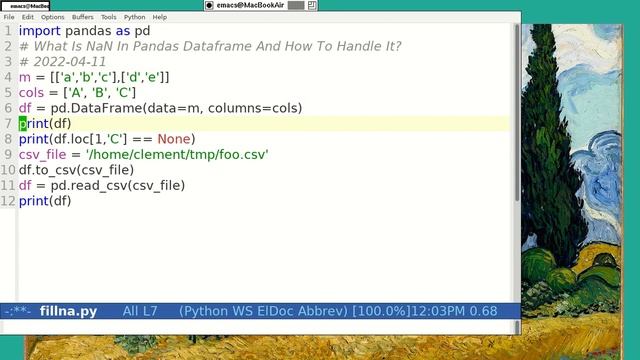Click the highlighted 'print(df)' on line 7
The width and height of the screenshot is (640, 360).
tap(45, 124)
